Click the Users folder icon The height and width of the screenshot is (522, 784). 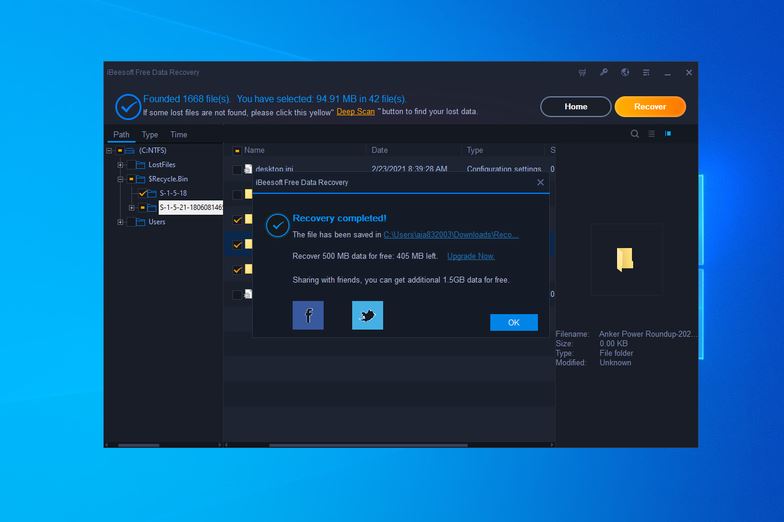[141, 222]
